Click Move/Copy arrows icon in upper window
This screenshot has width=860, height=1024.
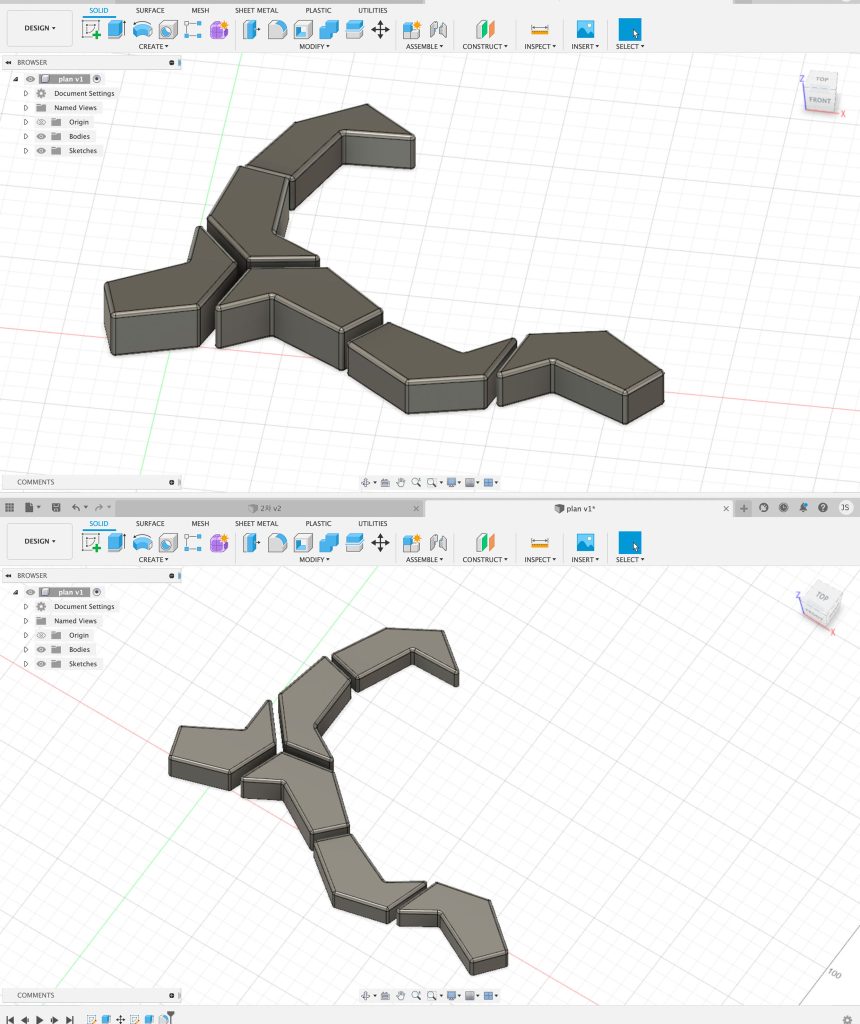coord(380,29)
